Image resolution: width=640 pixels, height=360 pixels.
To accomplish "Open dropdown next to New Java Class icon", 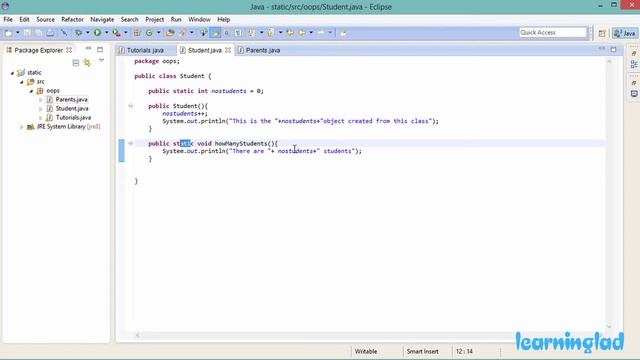I will pos(158,33).
